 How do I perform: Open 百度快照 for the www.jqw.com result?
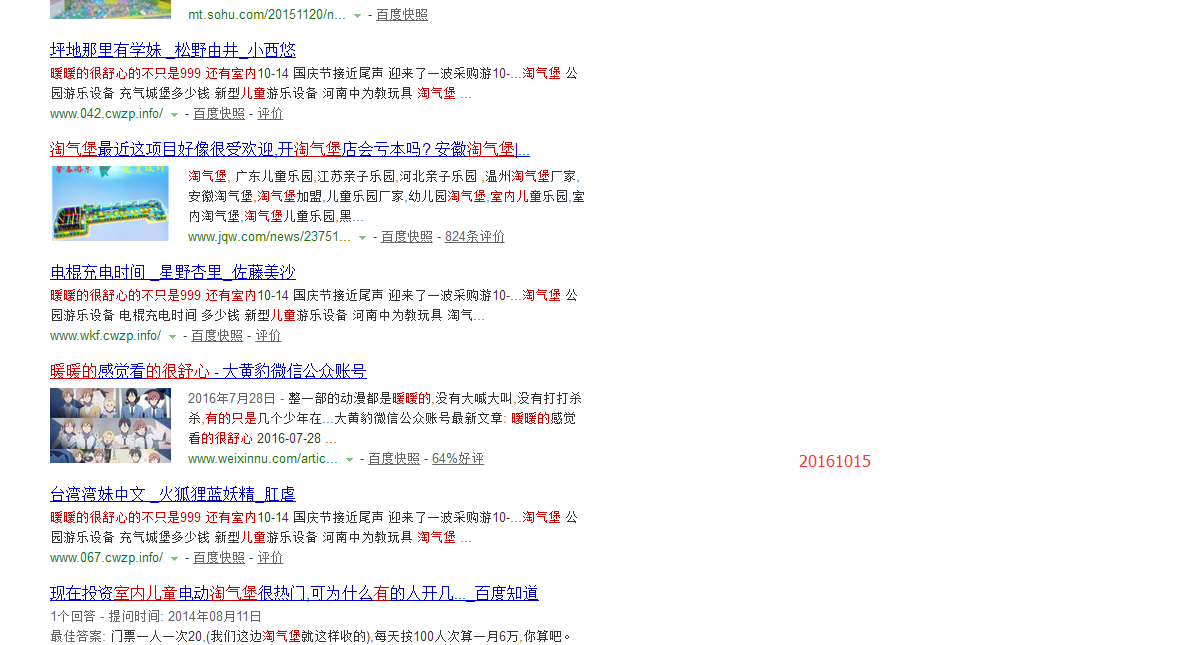pos(407,237)
